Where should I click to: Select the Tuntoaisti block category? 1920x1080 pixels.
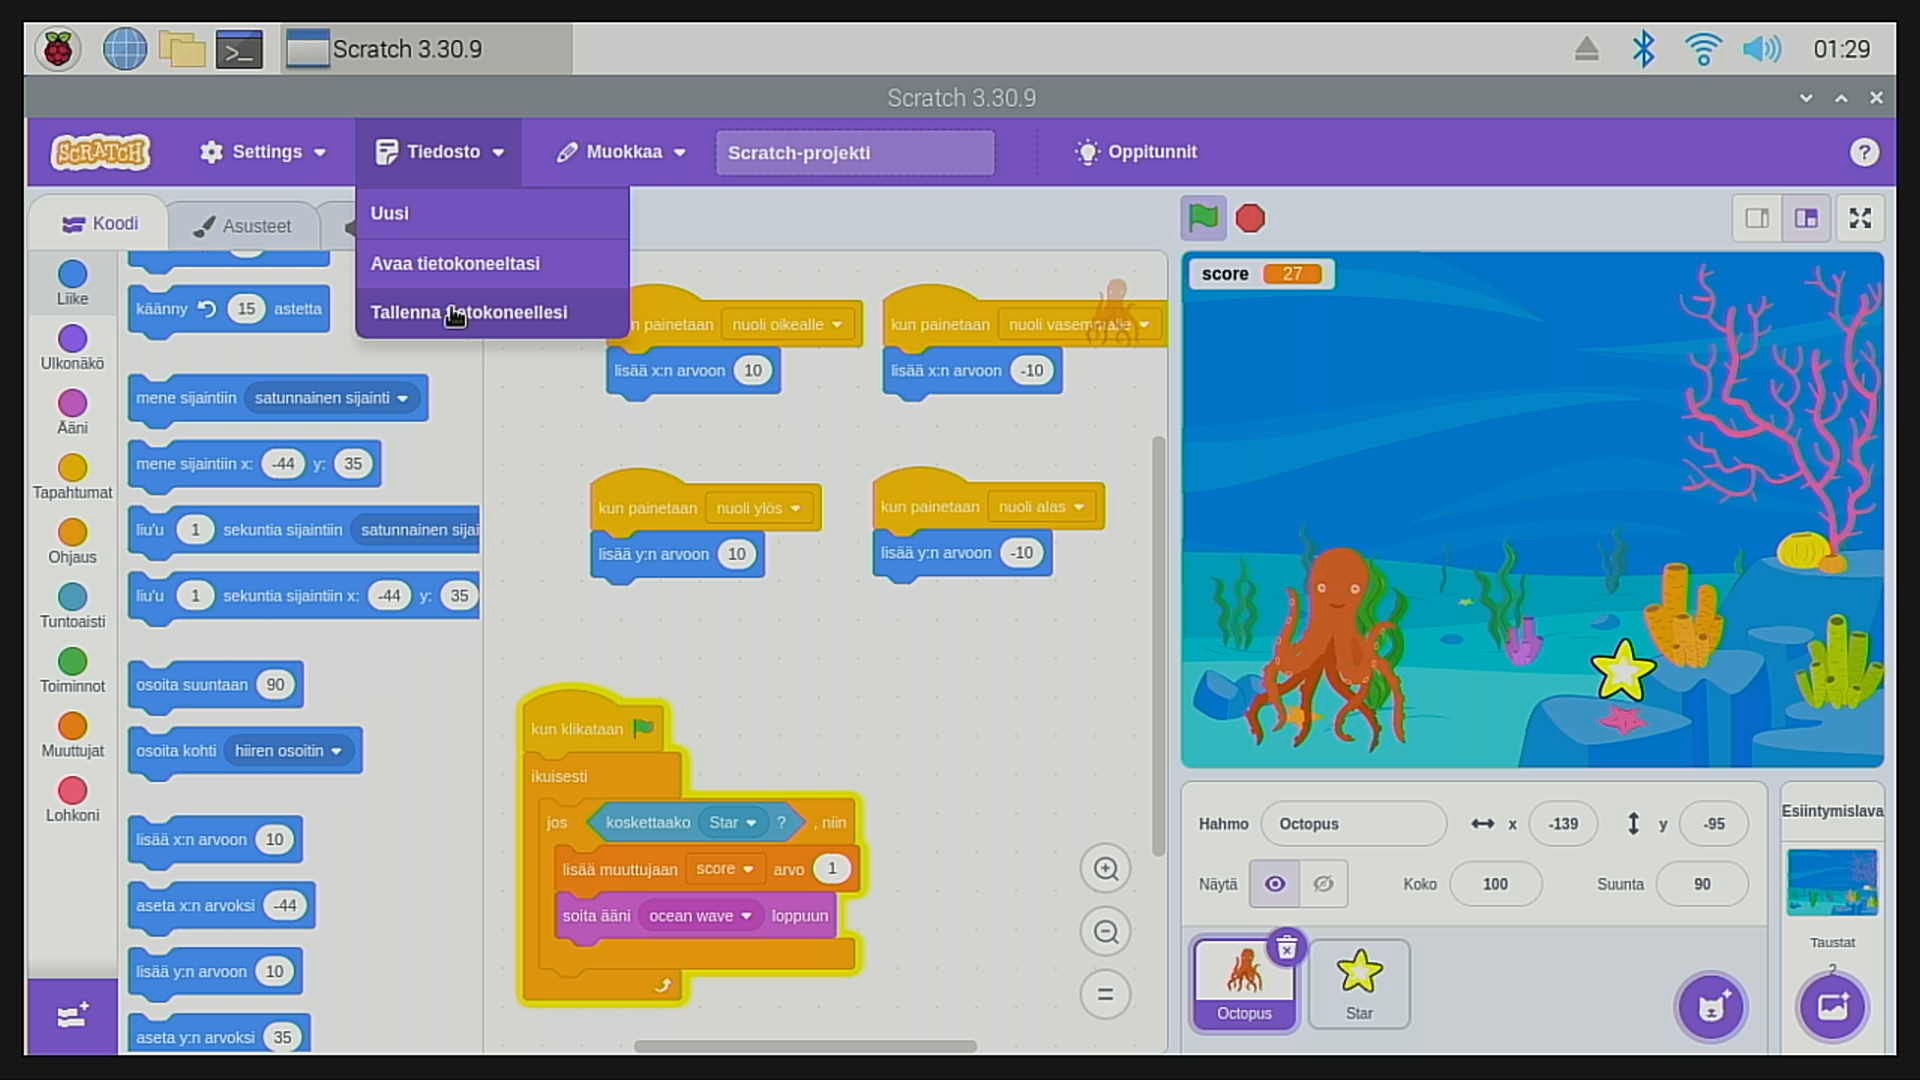coord(72,606)
